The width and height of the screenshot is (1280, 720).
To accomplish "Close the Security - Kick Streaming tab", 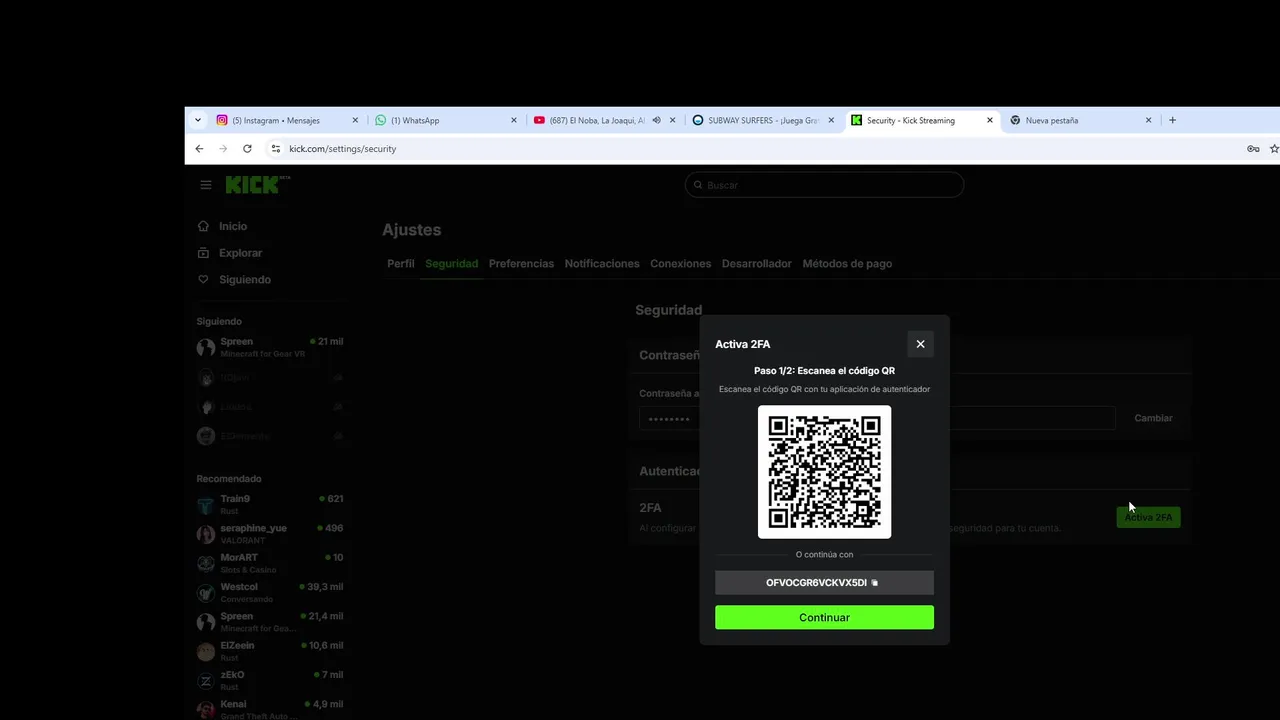I will coord(990,120).
